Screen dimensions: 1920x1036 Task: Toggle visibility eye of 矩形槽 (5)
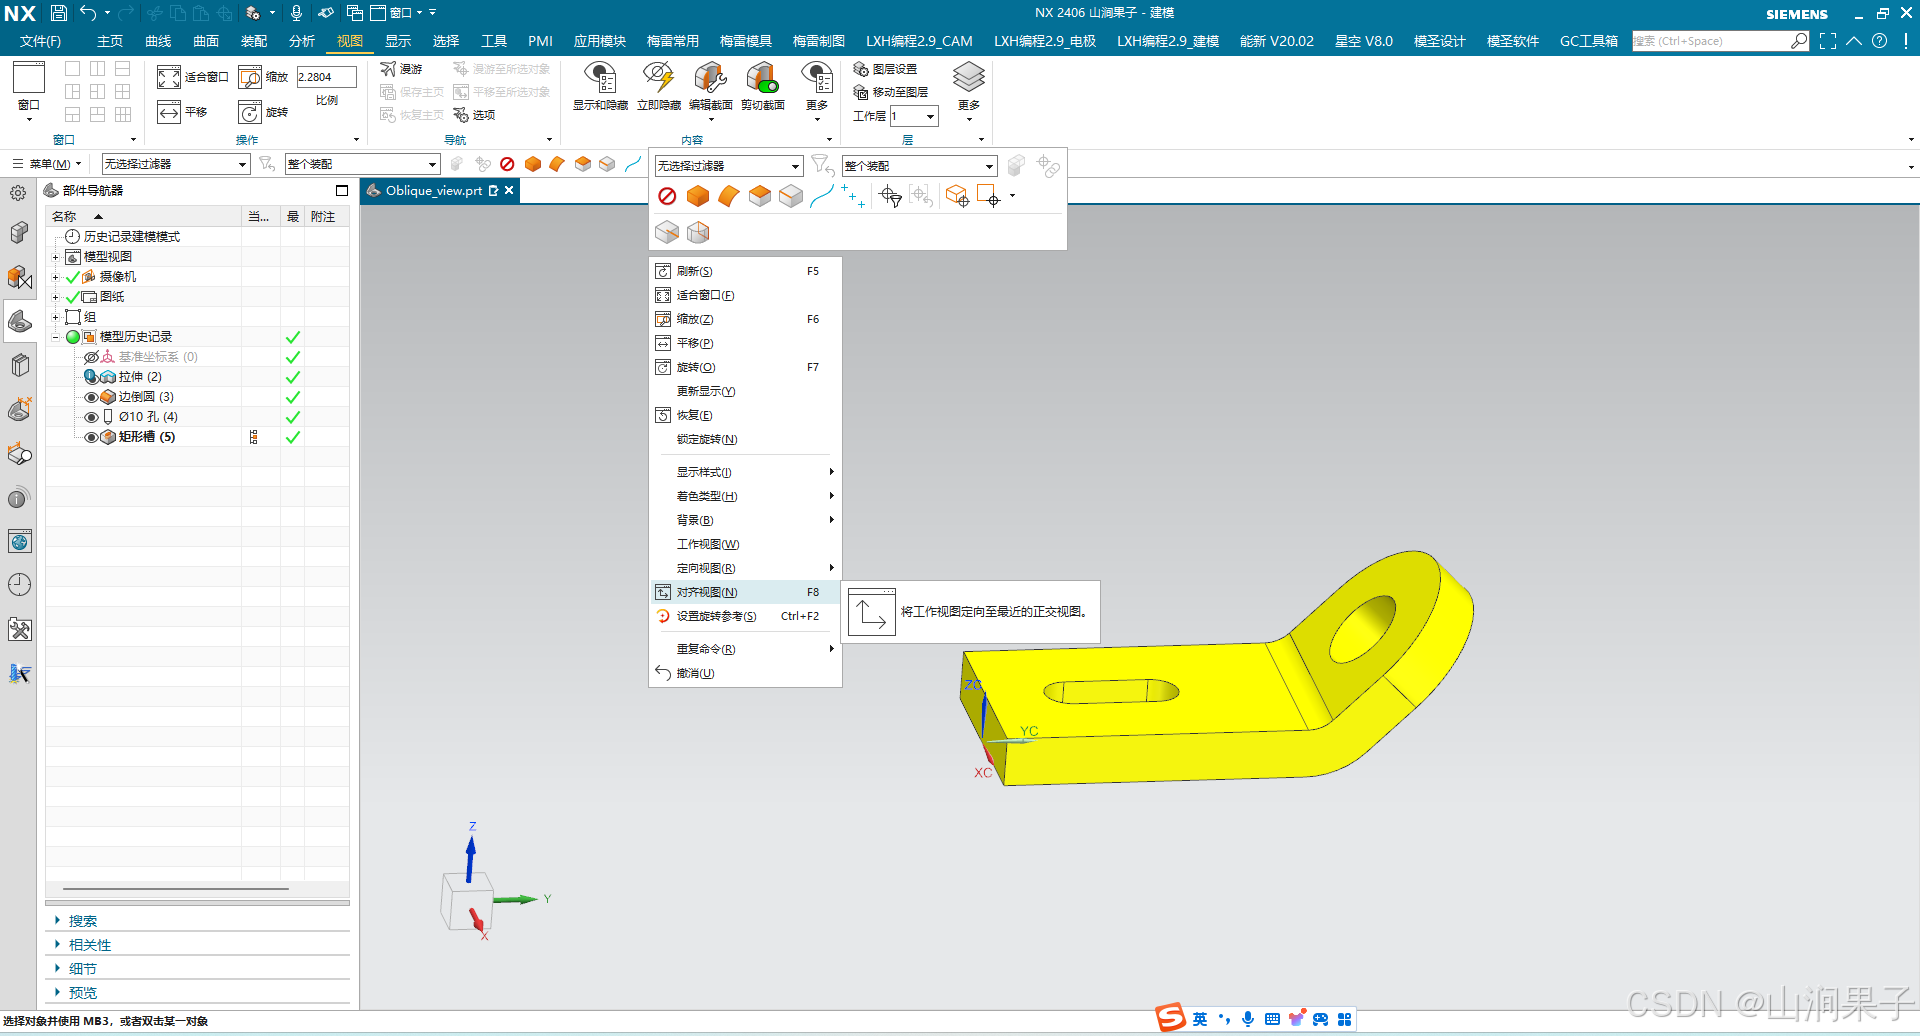pos(91,437)
